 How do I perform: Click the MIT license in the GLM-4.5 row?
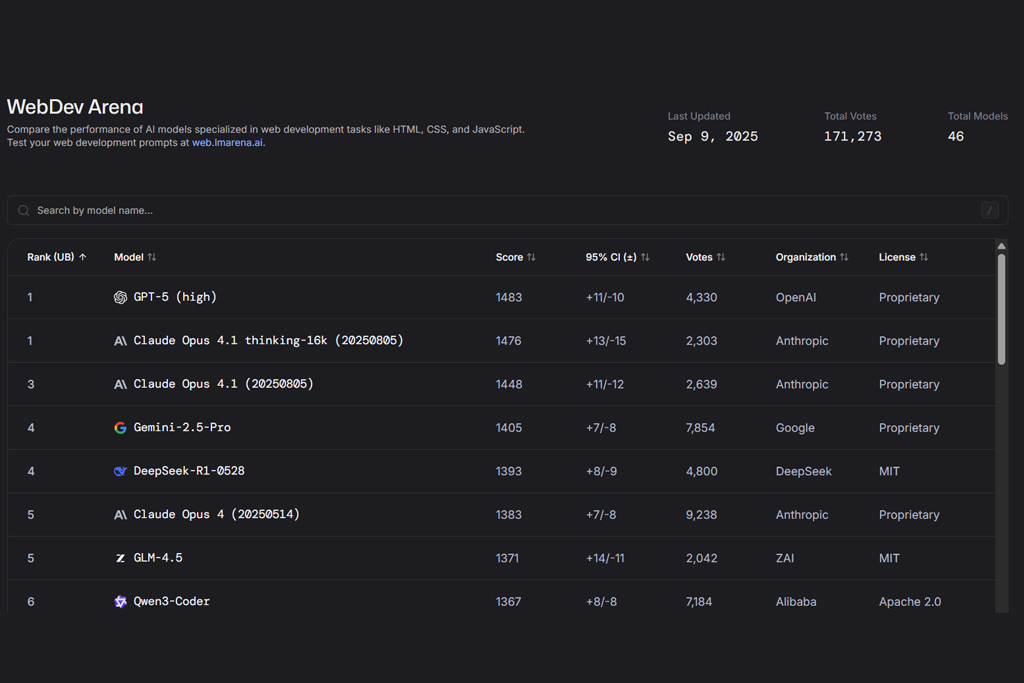click(889, 558)
